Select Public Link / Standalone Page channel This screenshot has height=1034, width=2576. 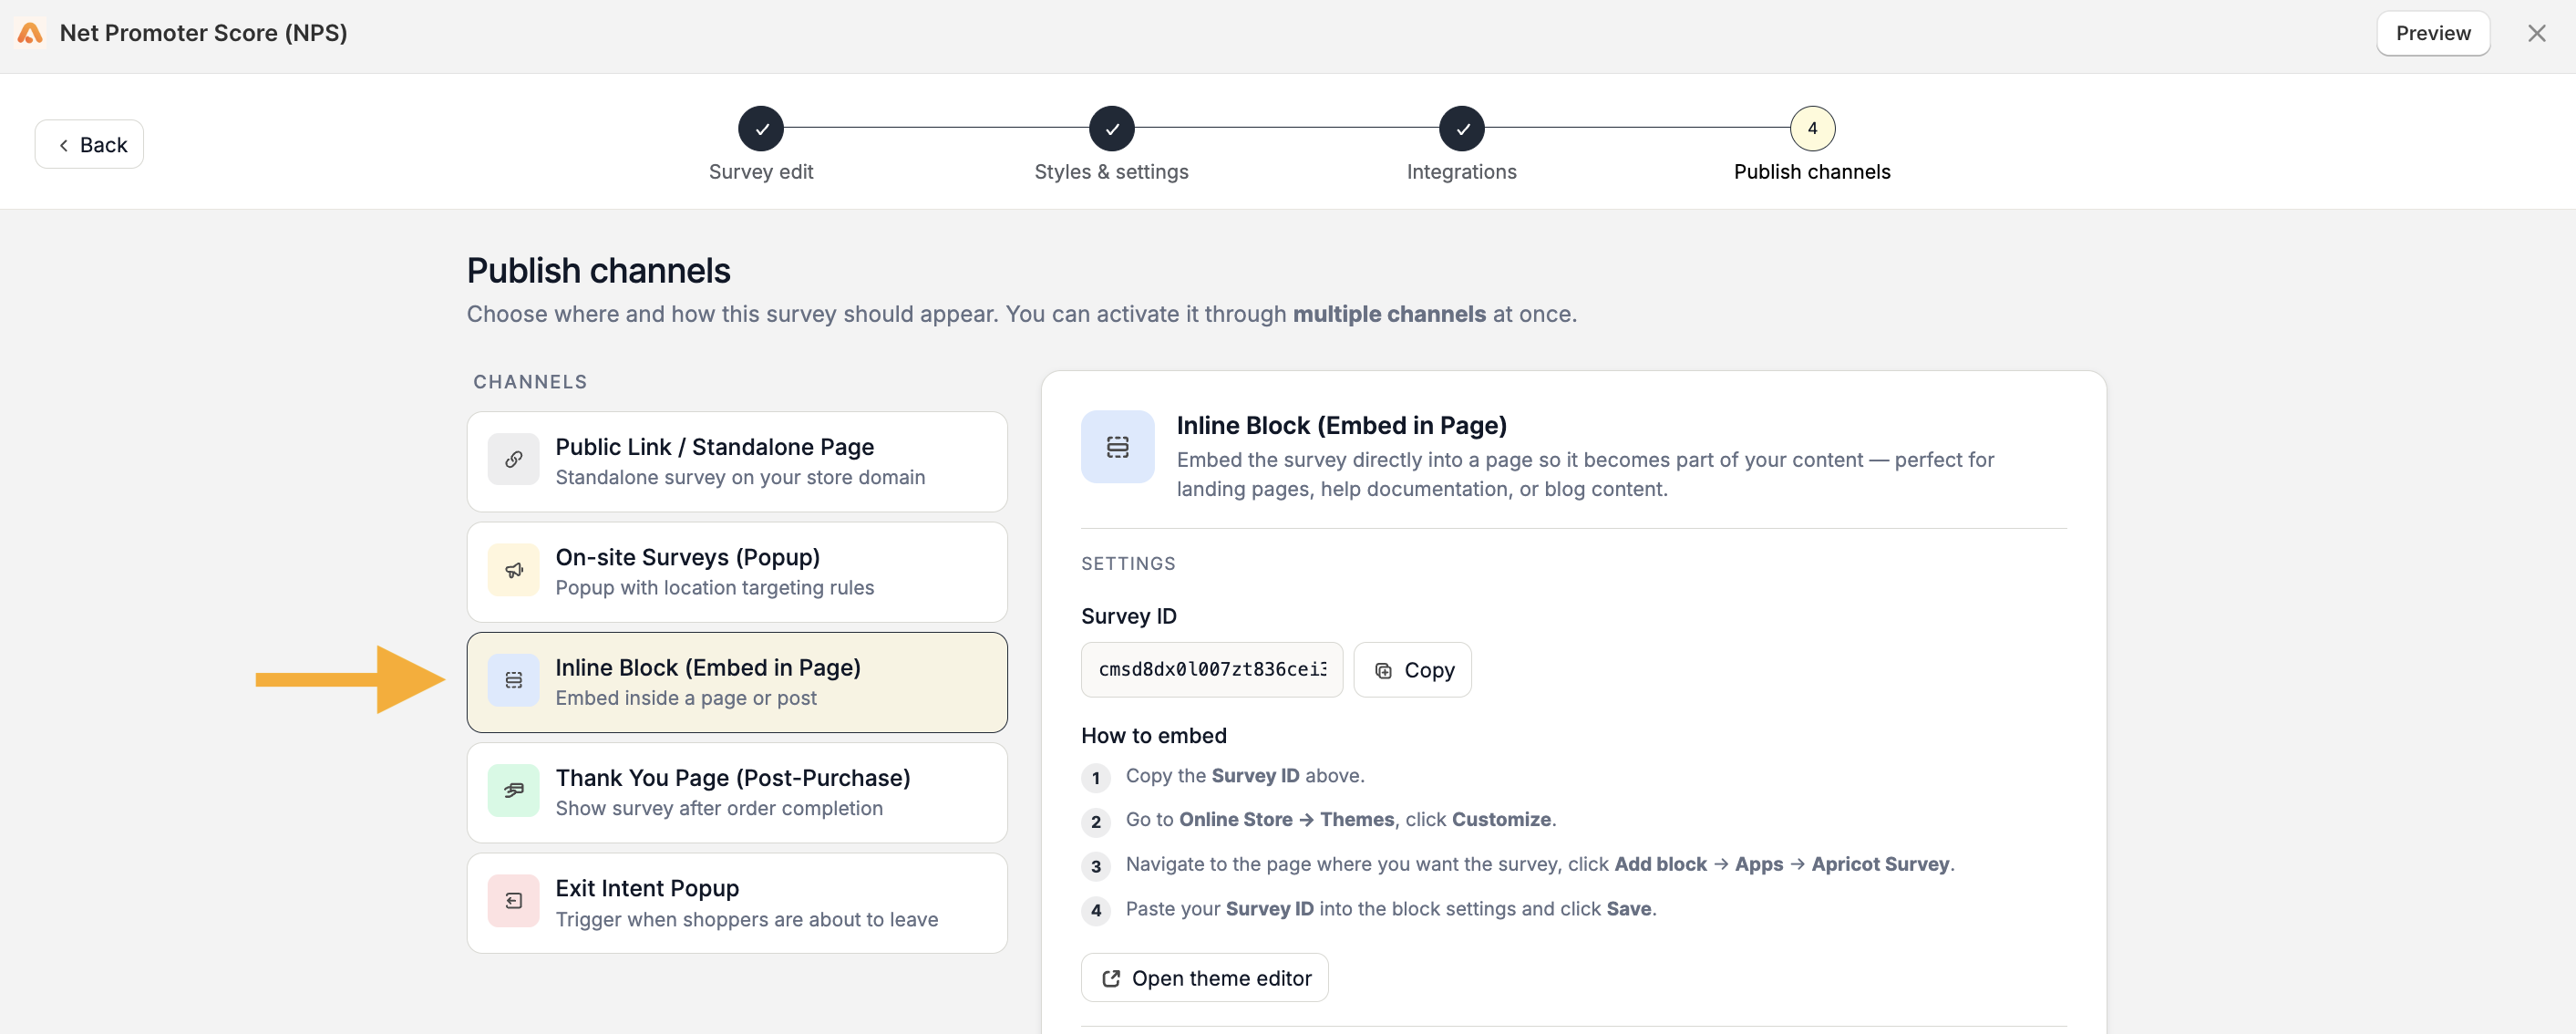coord(737,462)
